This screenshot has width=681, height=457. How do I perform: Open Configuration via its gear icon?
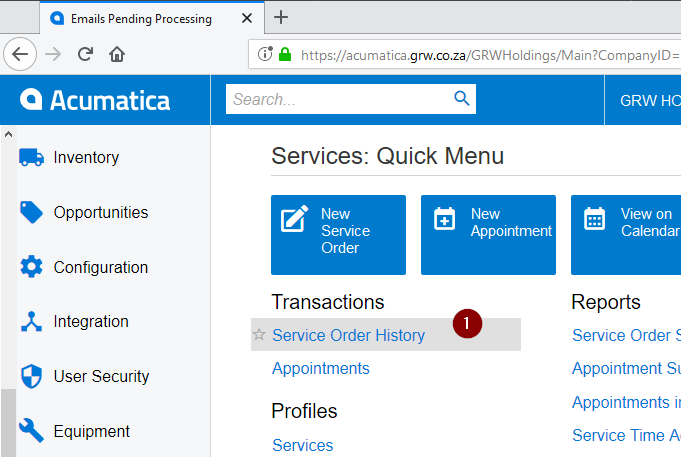(x=31, y=267)
